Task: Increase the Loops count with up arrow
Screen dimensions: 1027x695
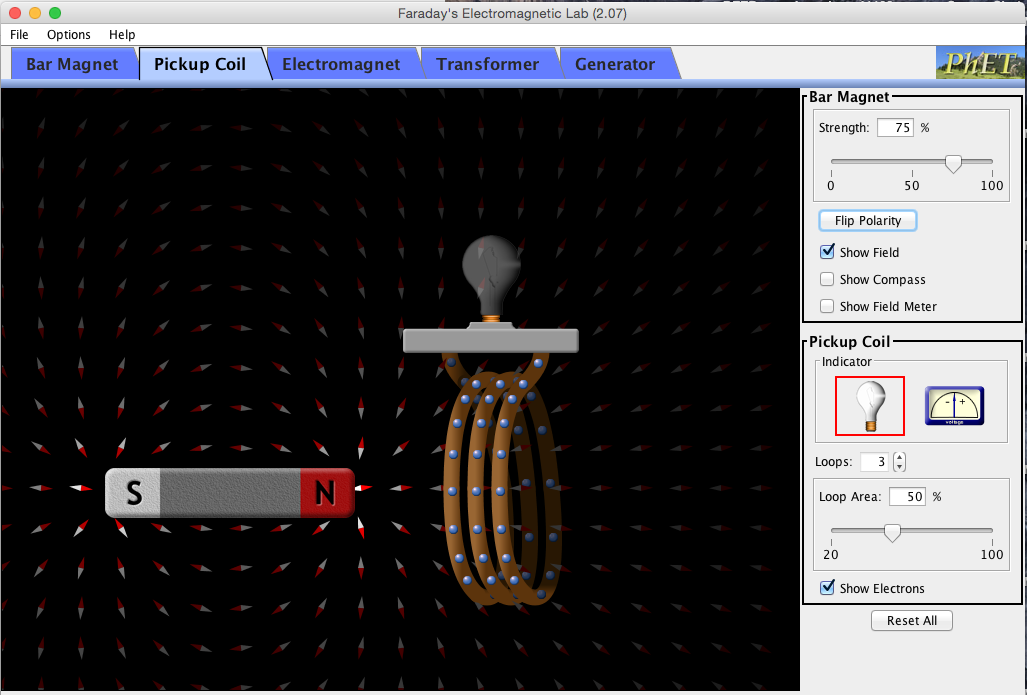Action: [x=900, y=457]
